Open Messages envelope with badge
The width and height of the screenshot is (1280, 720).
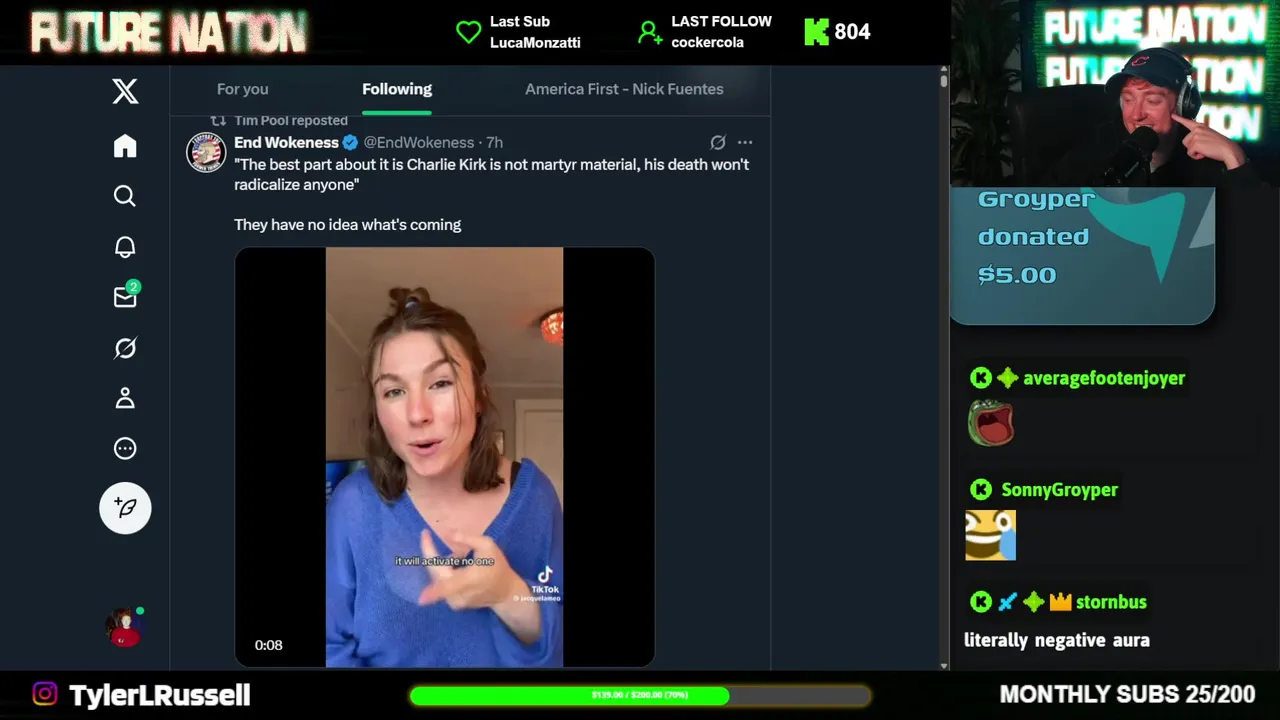(126, 296)
